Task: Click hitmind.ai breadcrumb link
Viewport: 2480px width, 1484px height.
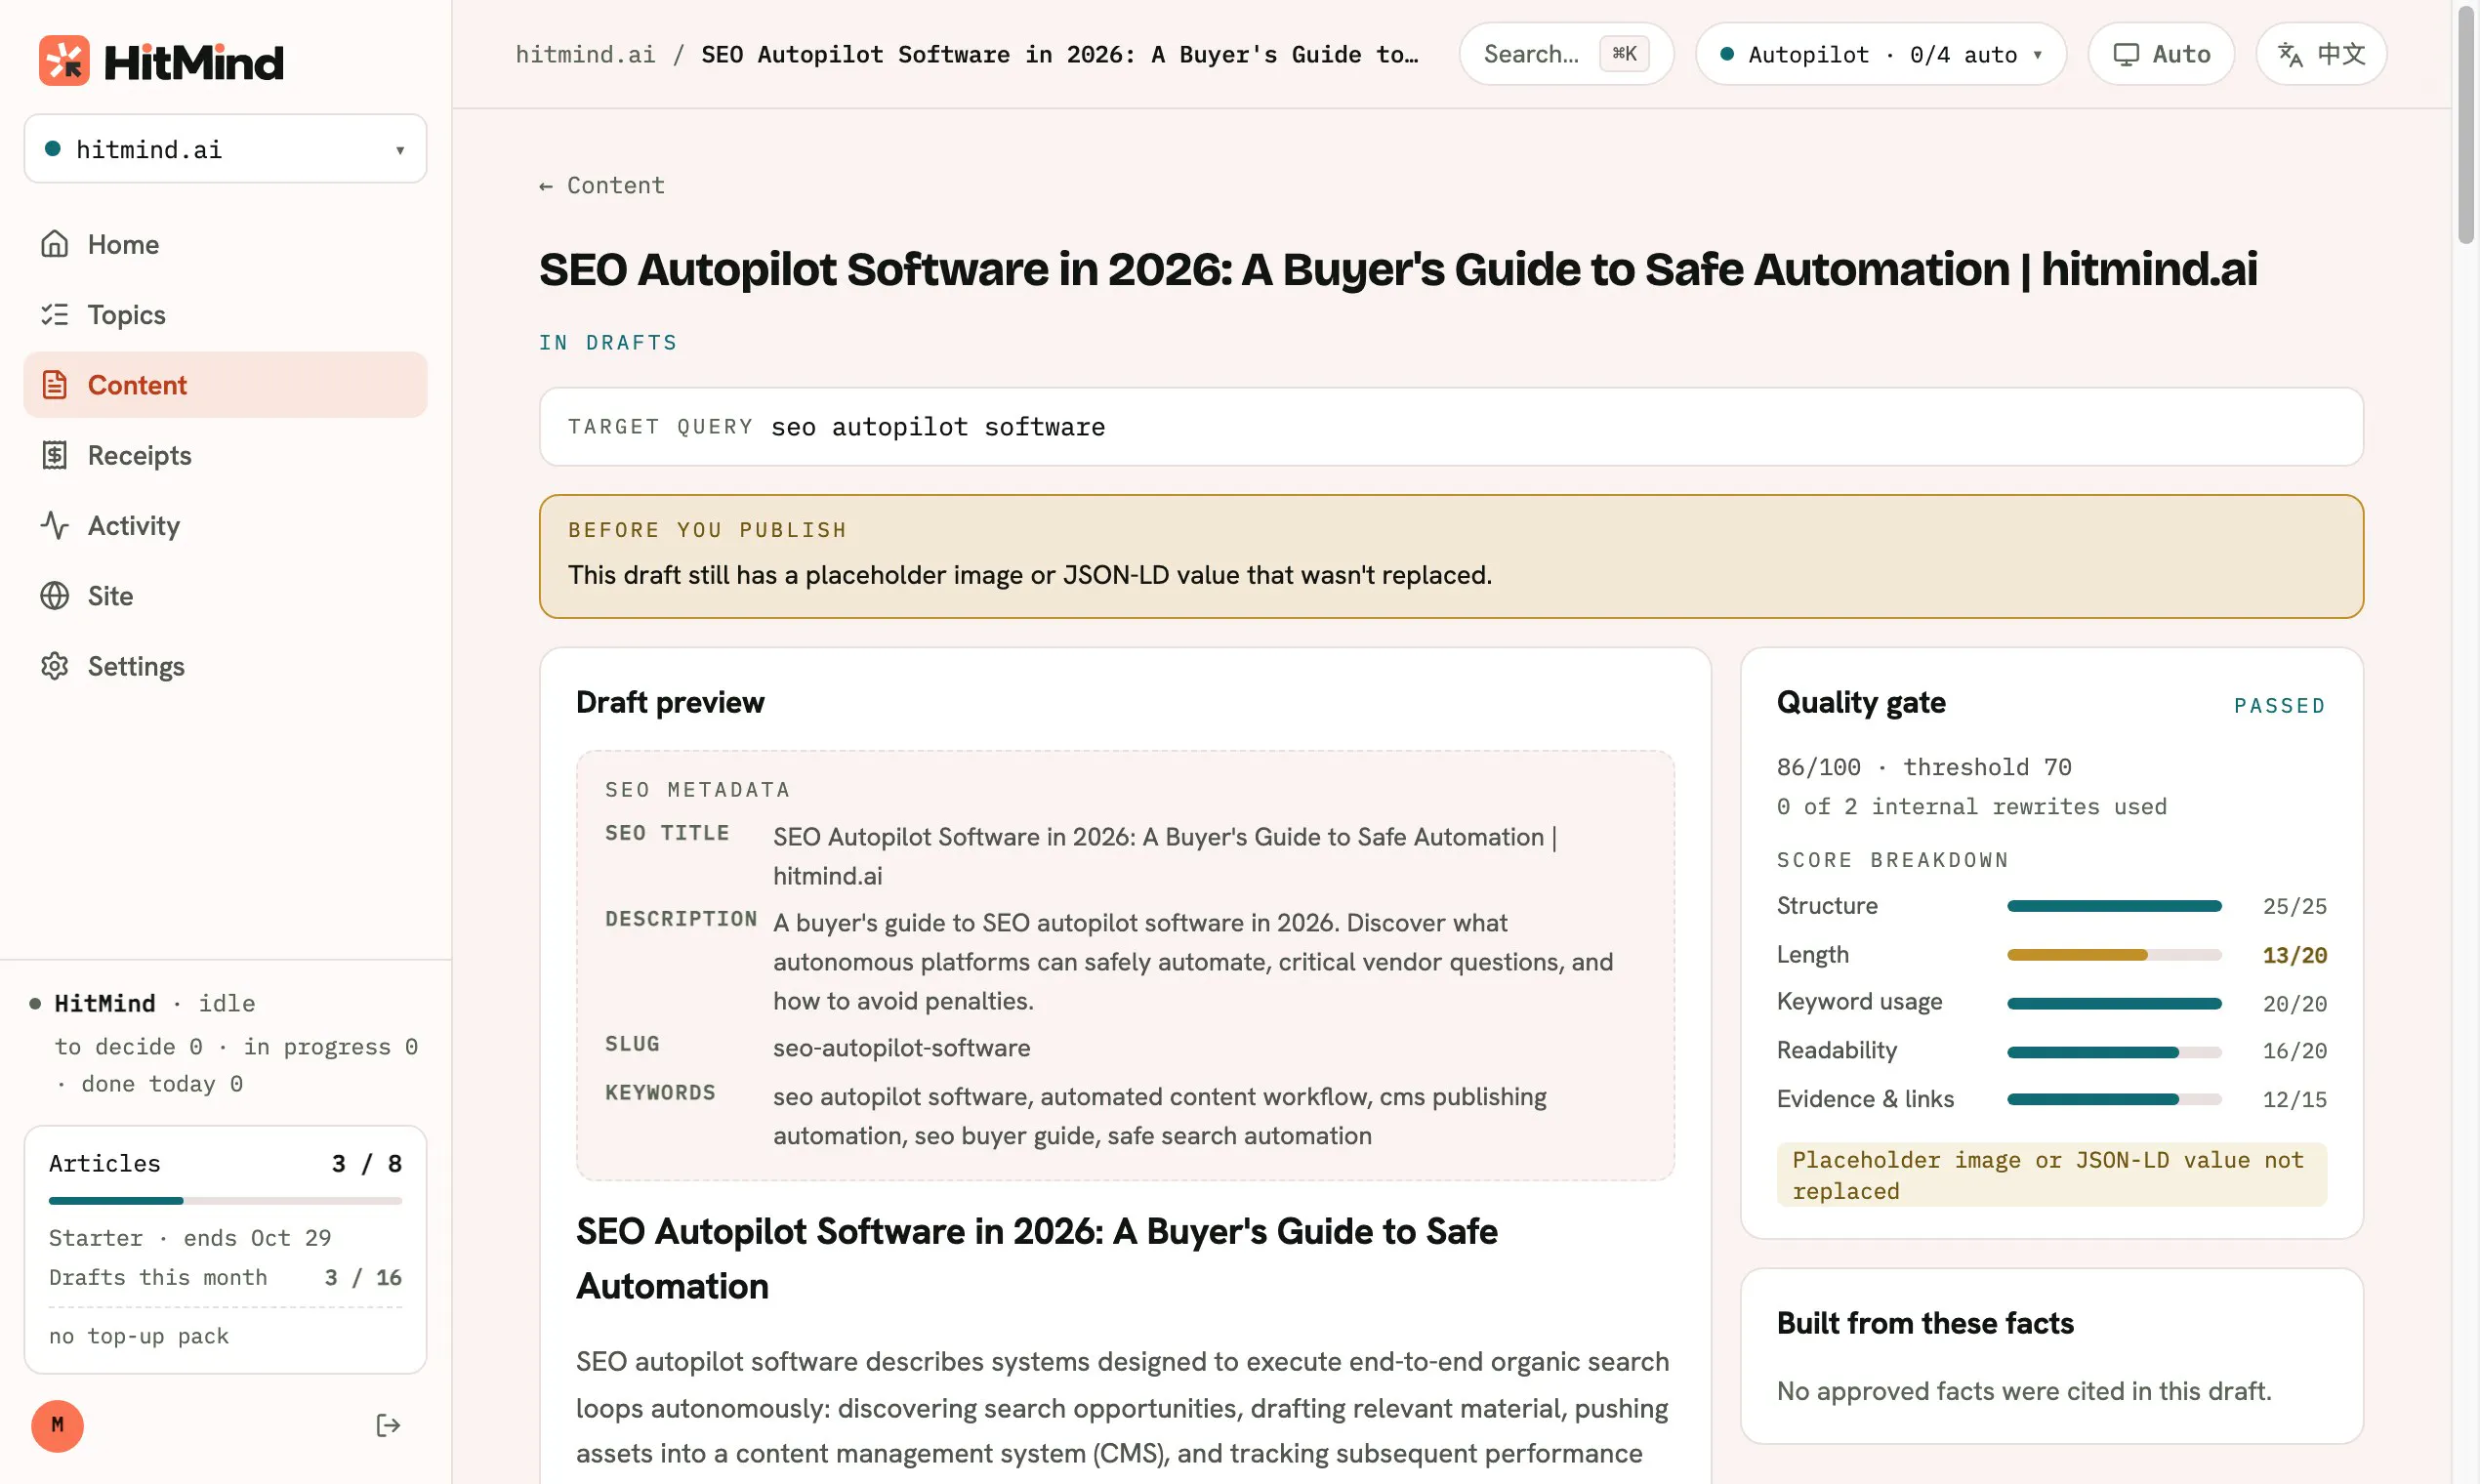Action: pyautogui.click(x=585, y=54)
